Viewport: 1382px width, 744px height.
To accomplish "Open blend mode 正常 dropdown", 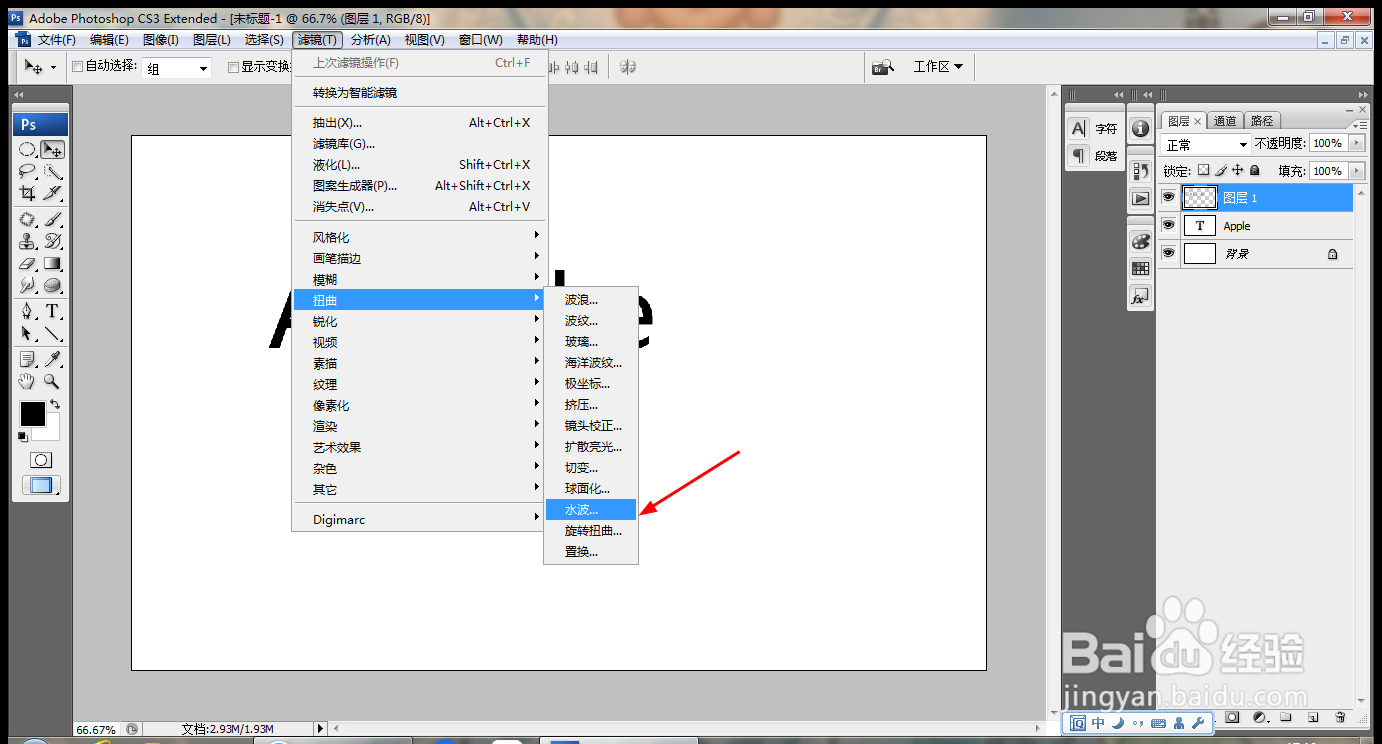I will (1207, 145).
